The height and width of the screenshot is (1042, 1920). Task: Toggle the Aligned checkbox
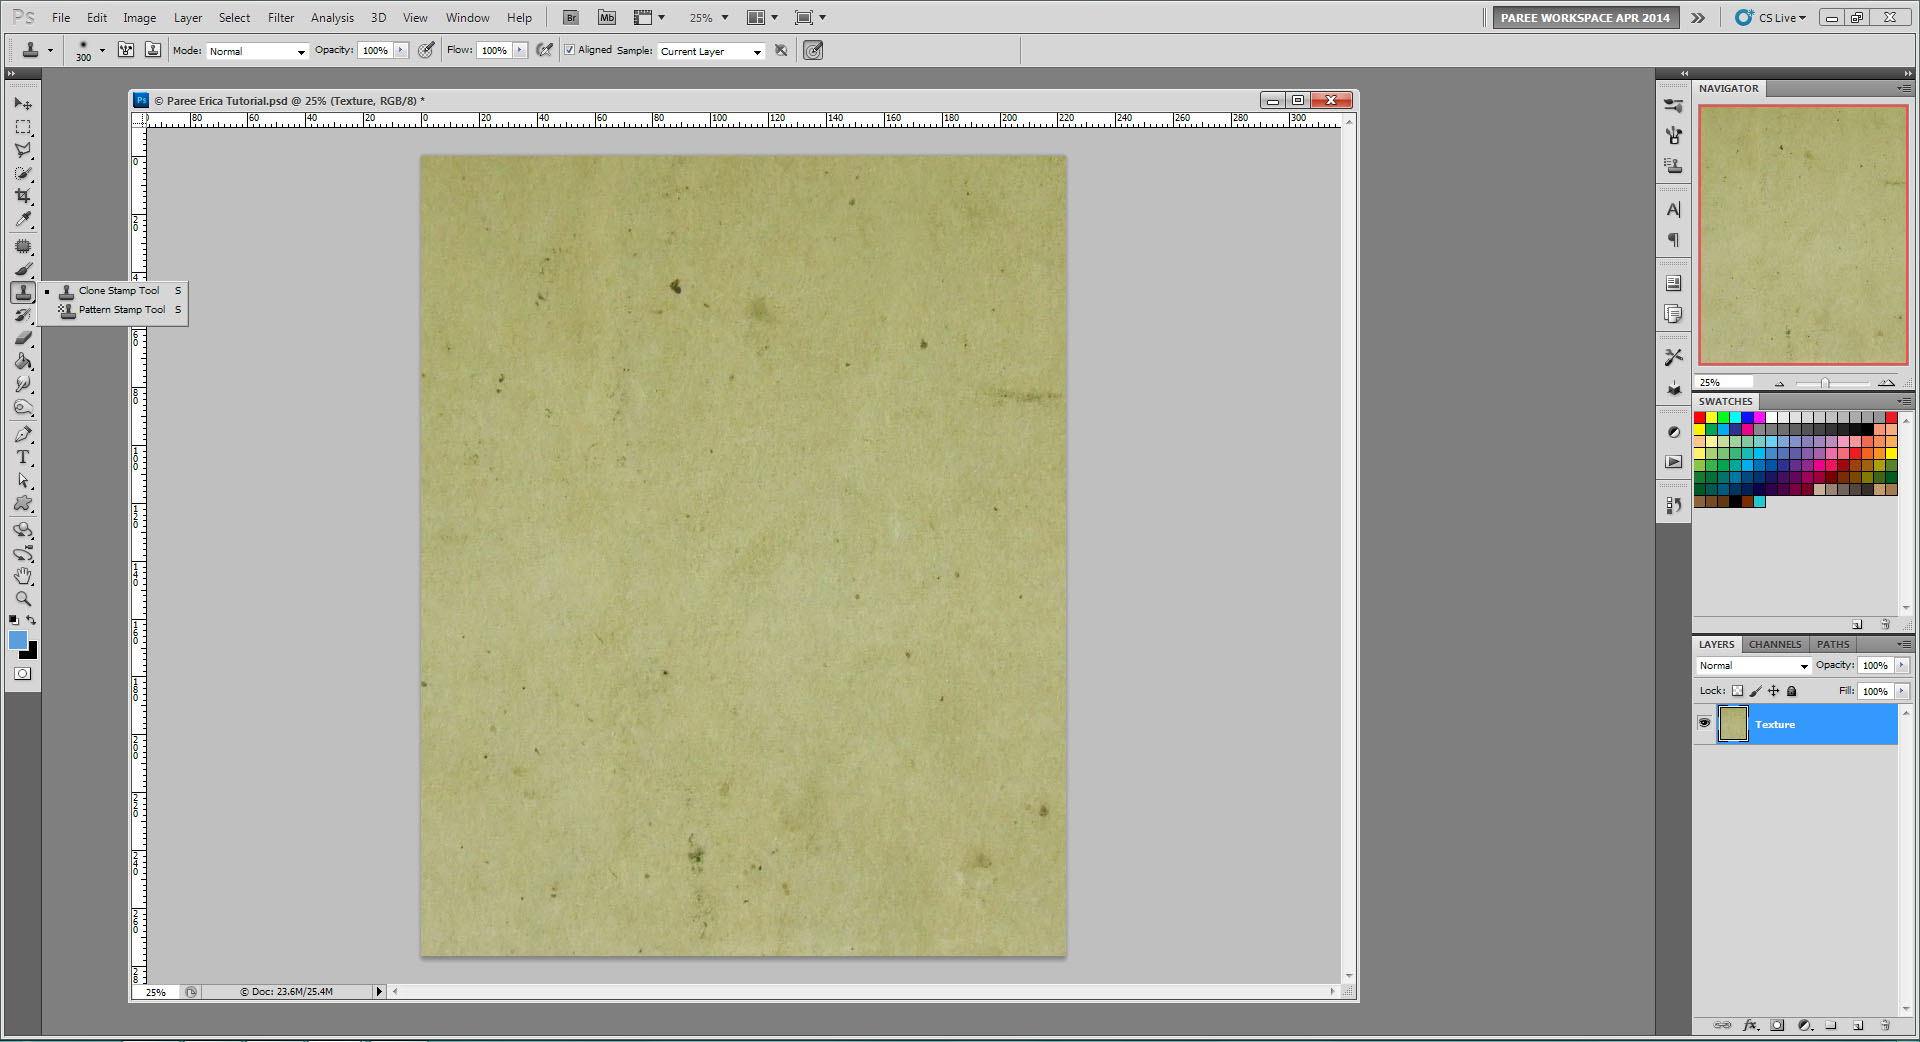[x=570, y=50]
